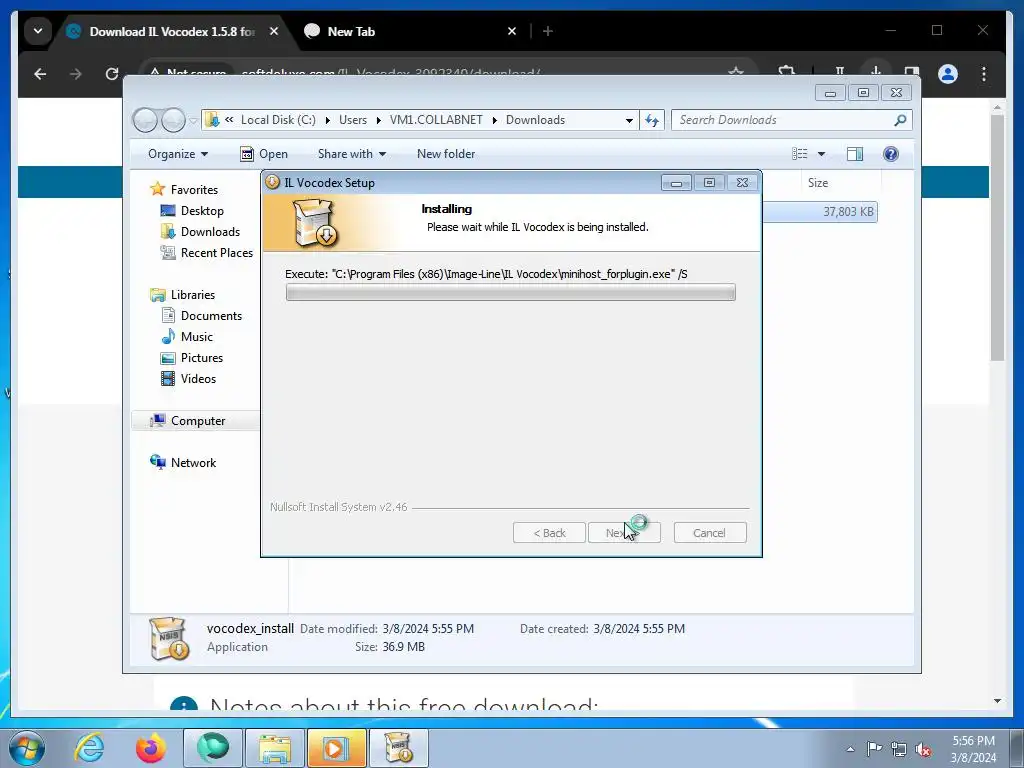The image size is (1024, 768).
Task: Switch to the New Tab tab
Action: pos(410,31)
